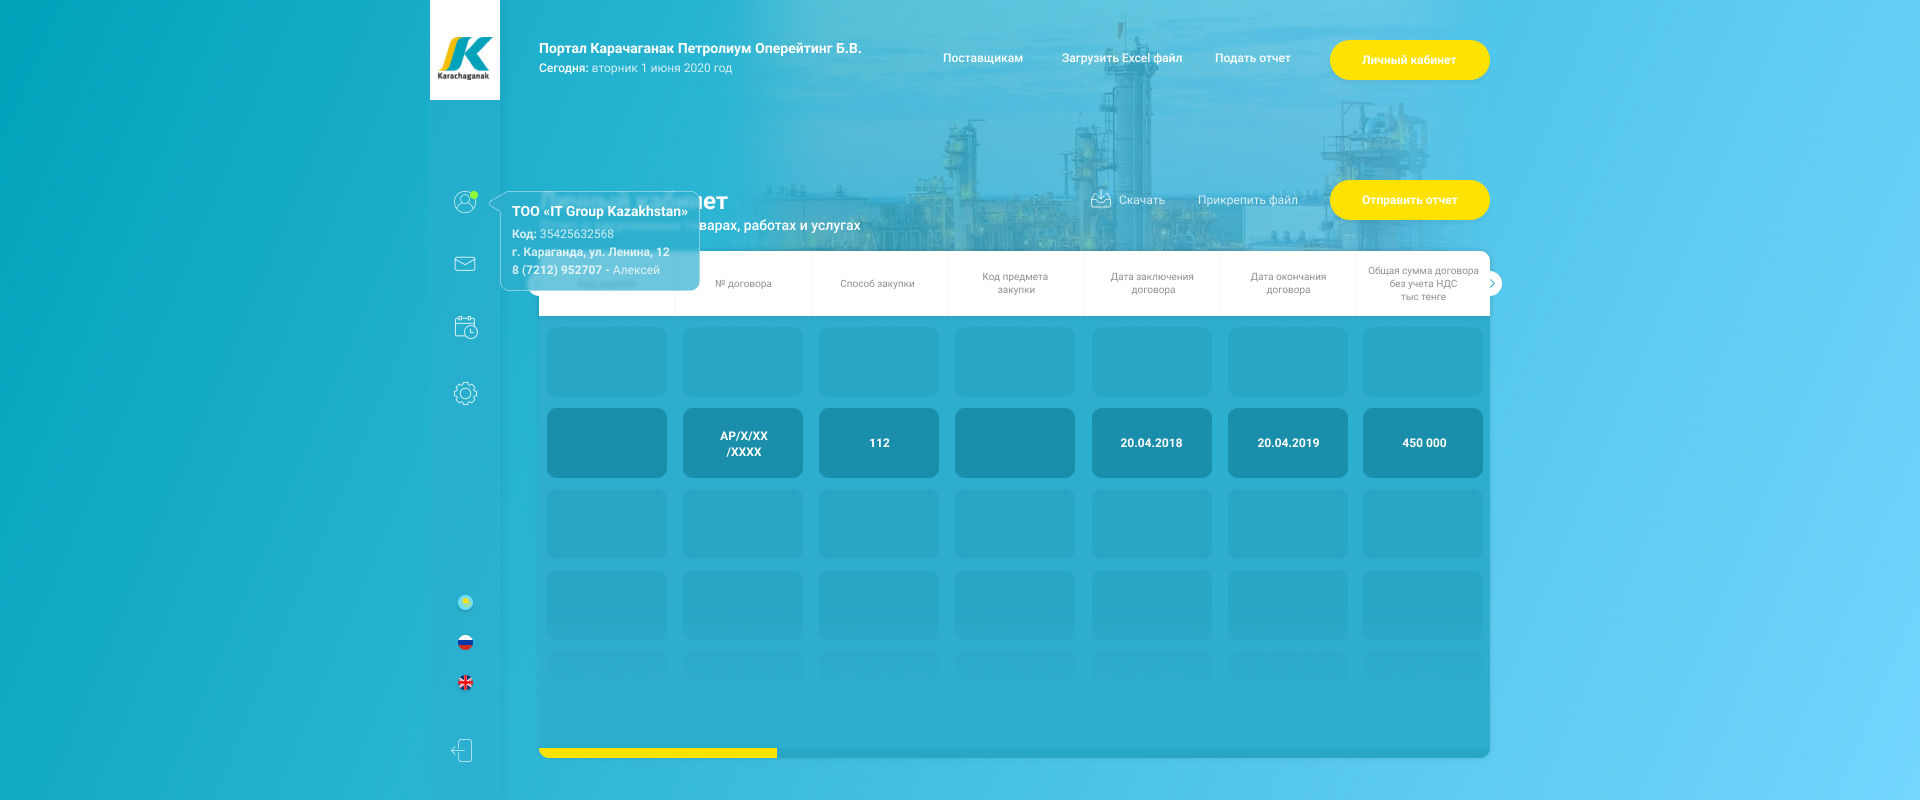Expand table columns with right chevron
The width and height of the screenshot is (1920, 800).
click(x=1491, y=284)
